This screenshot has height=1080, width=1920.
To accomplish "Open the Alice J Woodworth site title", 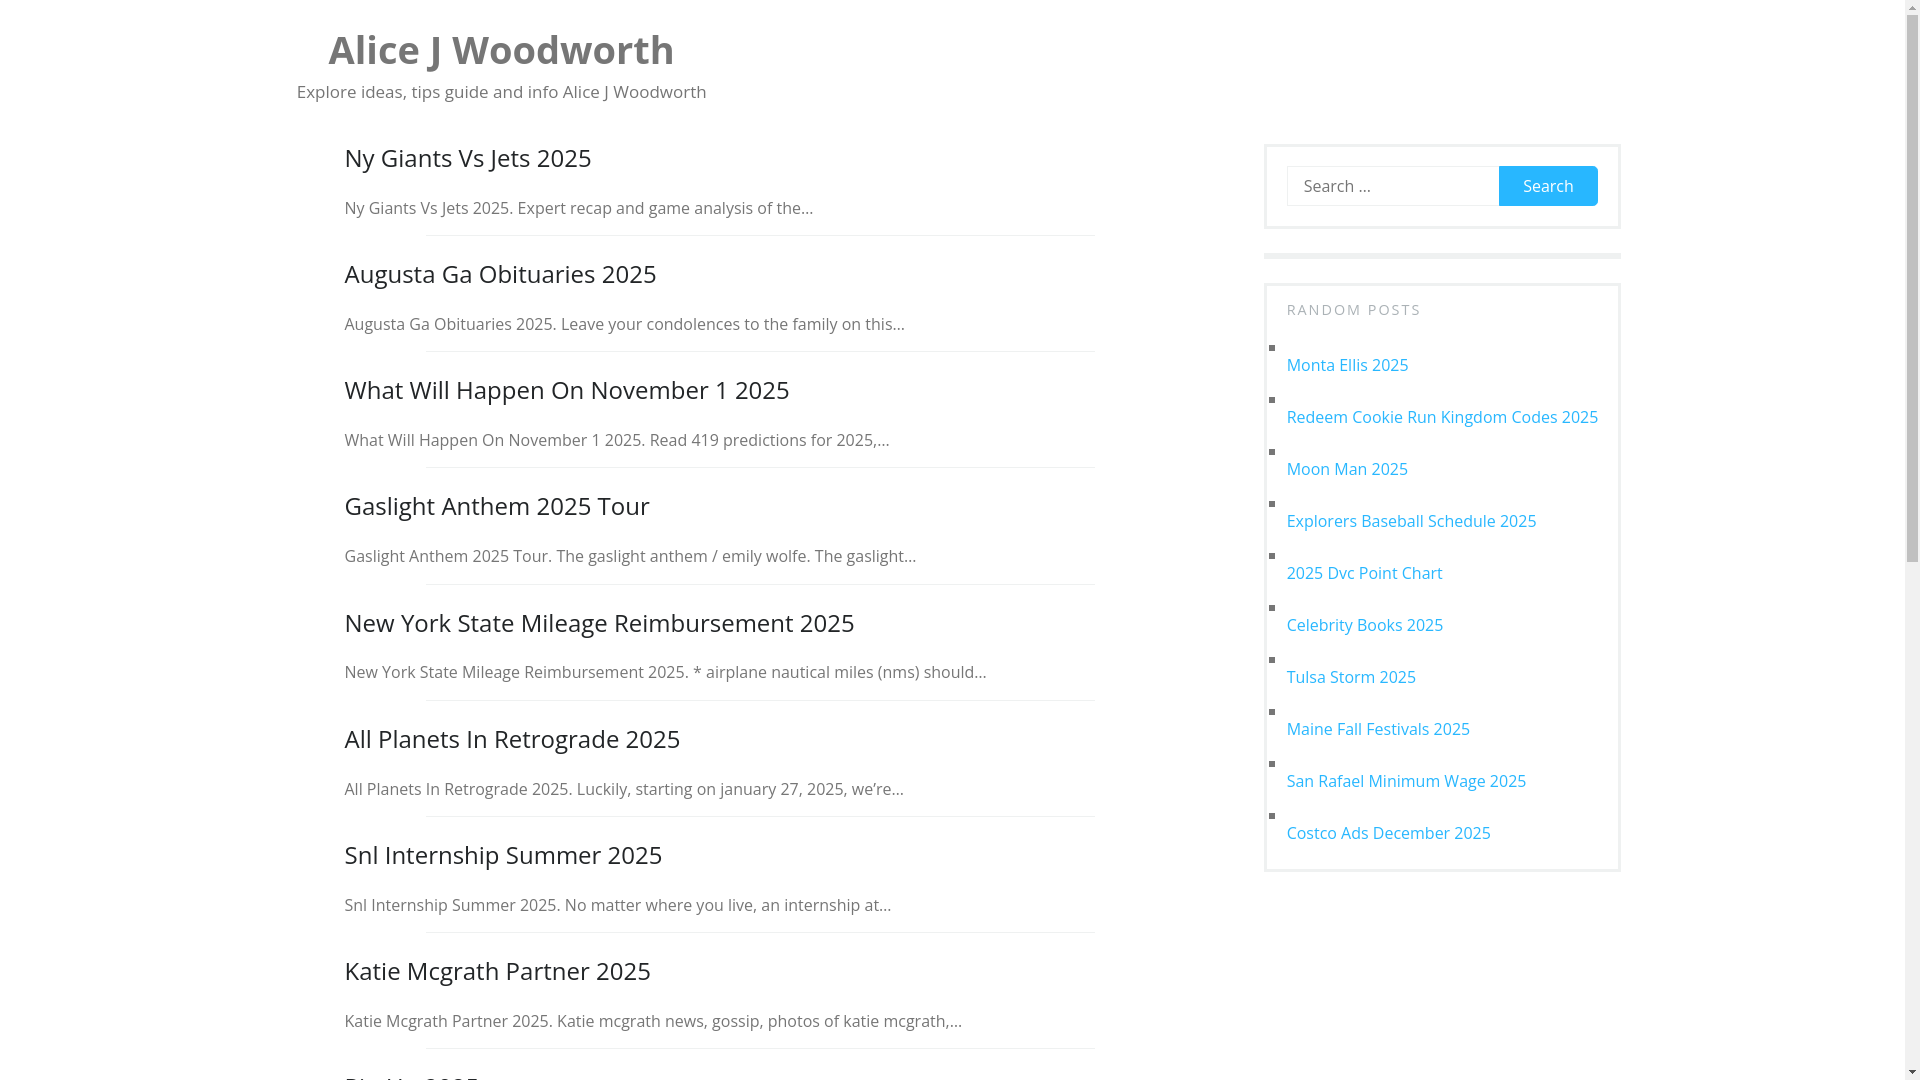I will click(501, 50).
